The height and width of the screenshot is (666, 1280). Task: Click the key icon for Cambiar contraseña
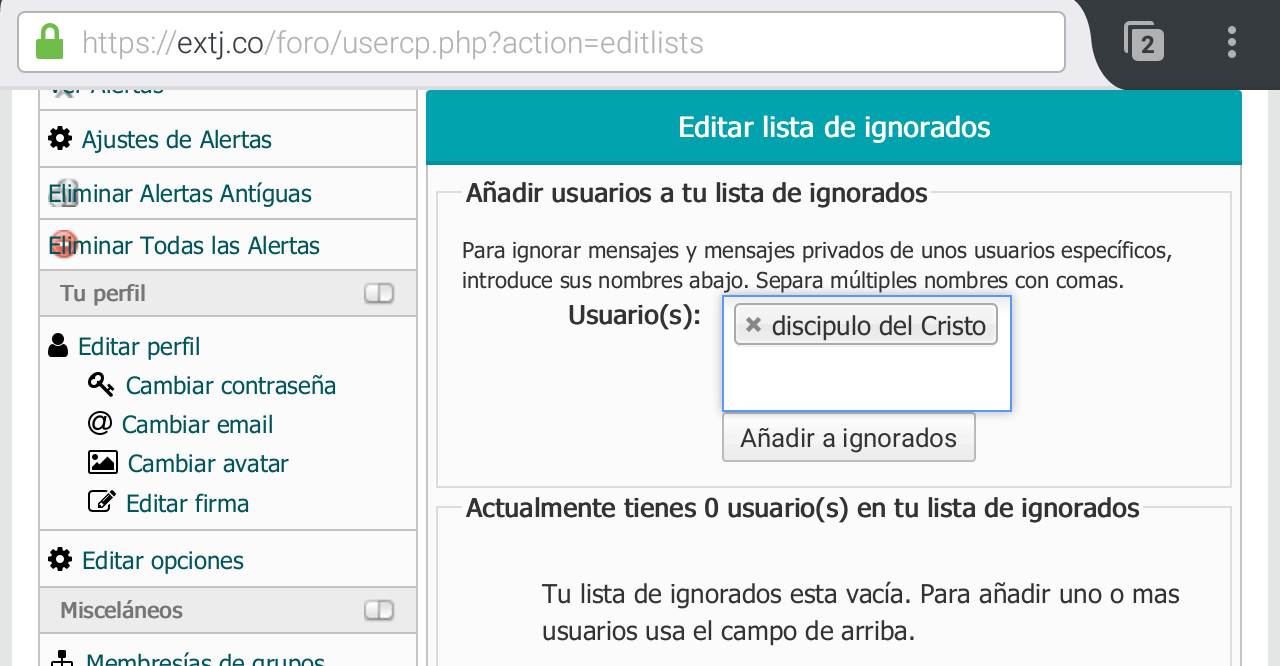pos(101,385)
